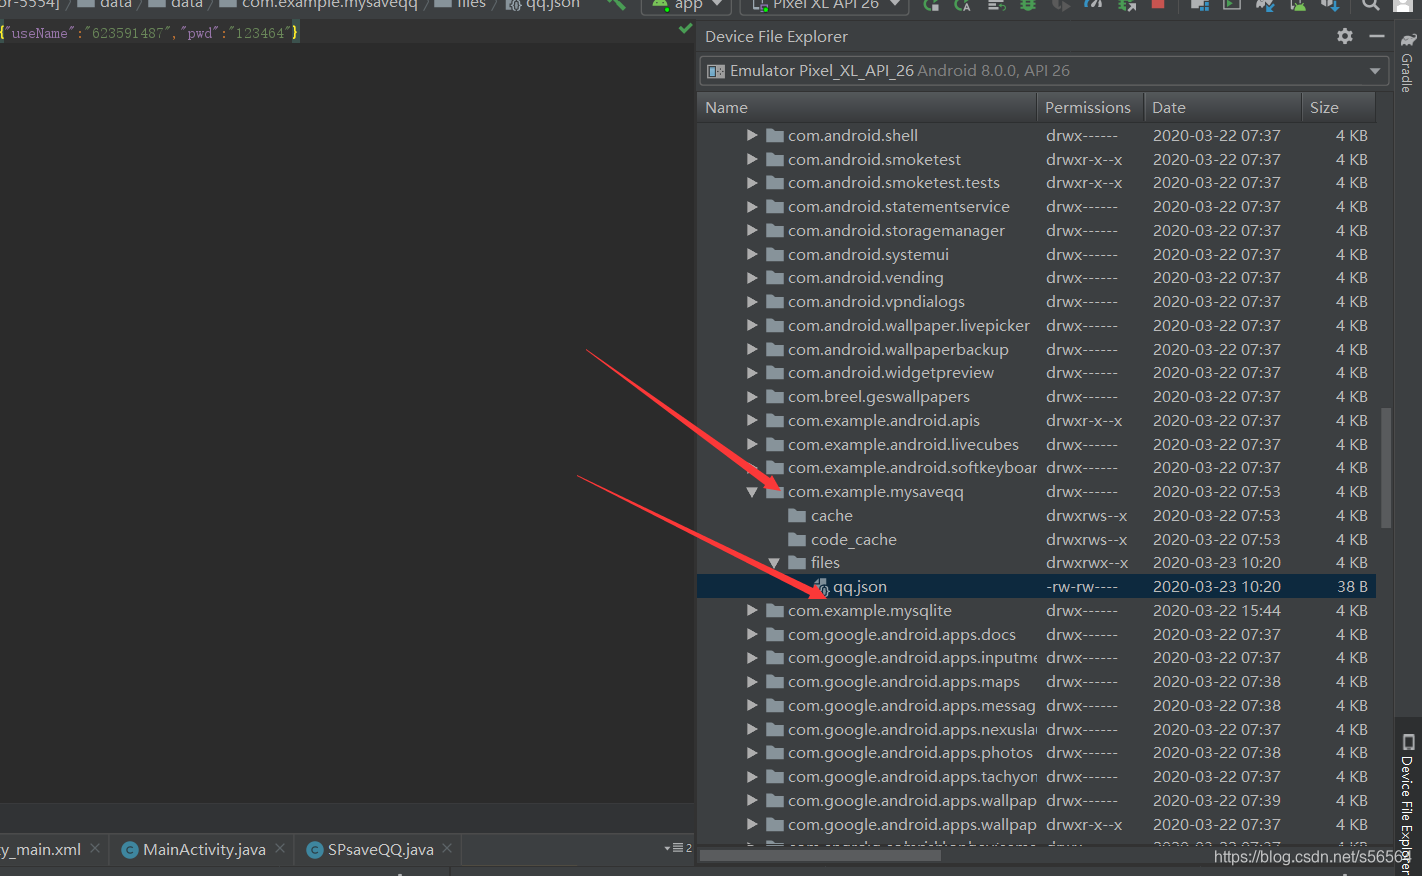
Task: Select the com.example.android.livecubes row
Action: point(1036,445)
